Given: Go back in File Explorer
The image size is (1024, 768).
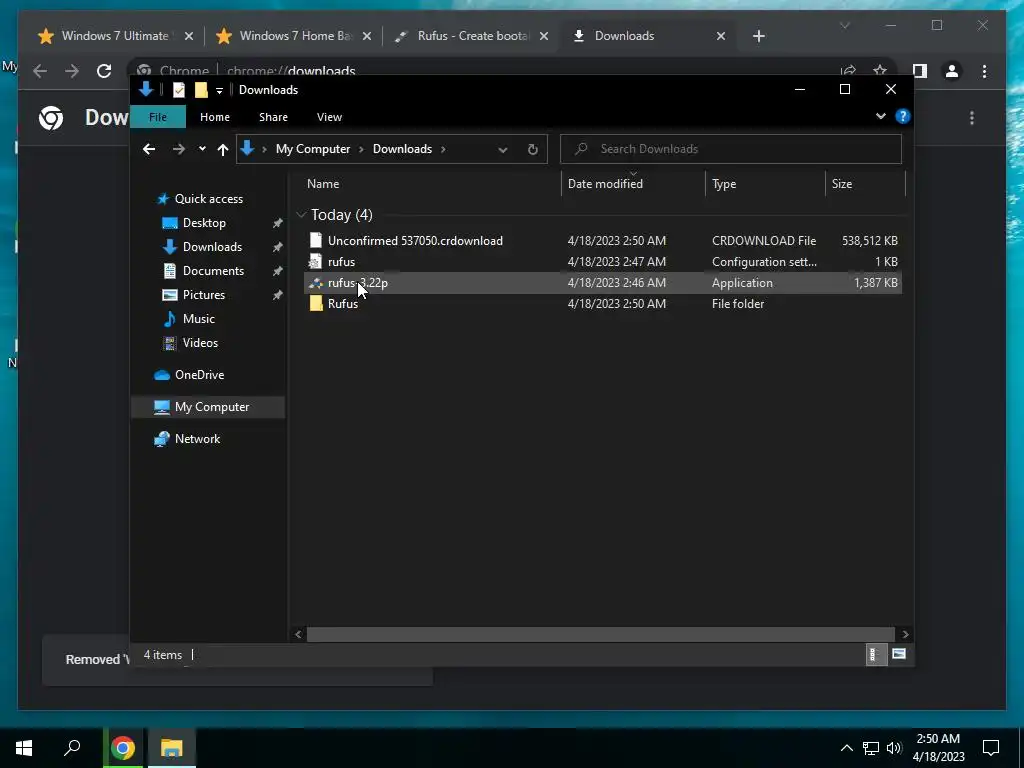Looking at the screenshot, I should point(149,149).
